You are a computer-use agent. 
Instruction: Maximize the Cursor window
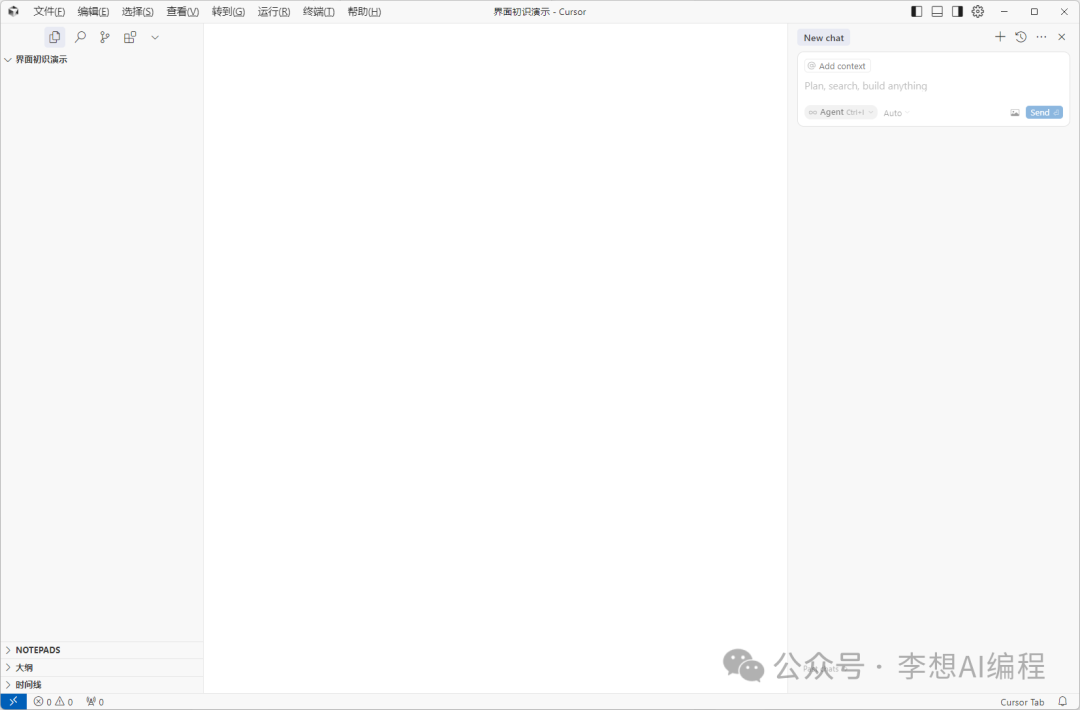pos(1034,11)
